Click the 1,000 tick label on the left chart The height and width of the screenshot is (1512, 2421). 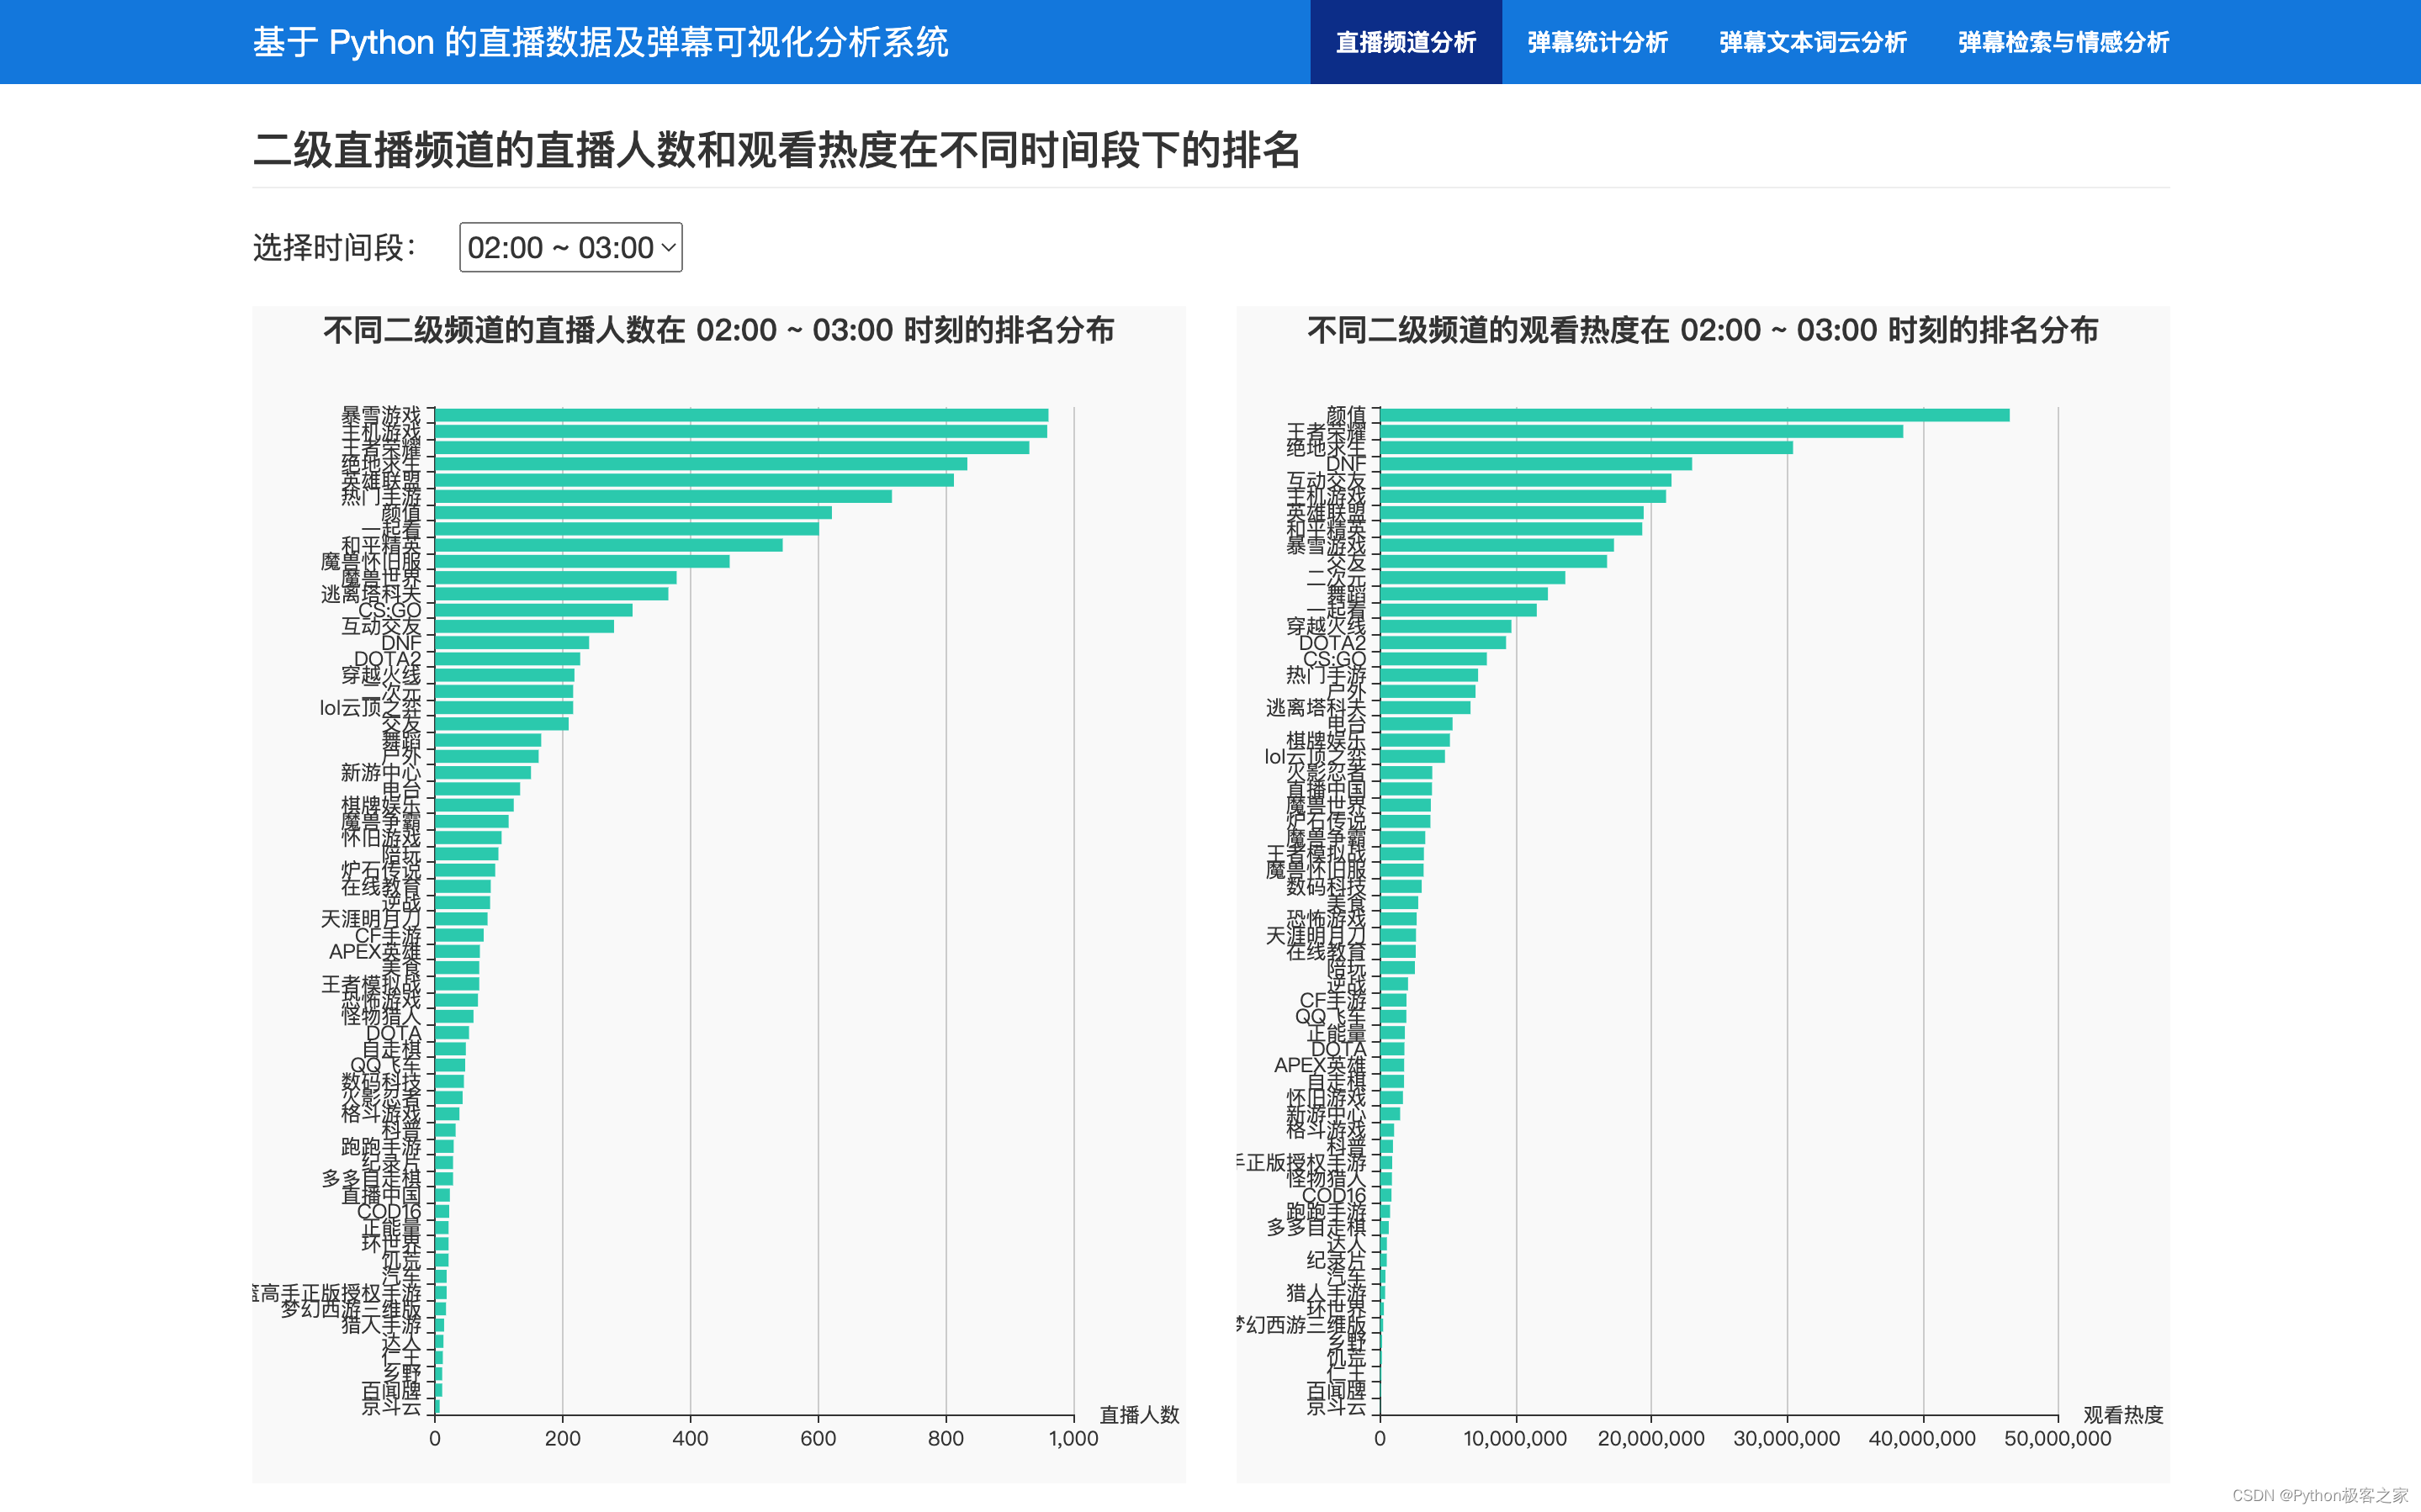1073,1438
